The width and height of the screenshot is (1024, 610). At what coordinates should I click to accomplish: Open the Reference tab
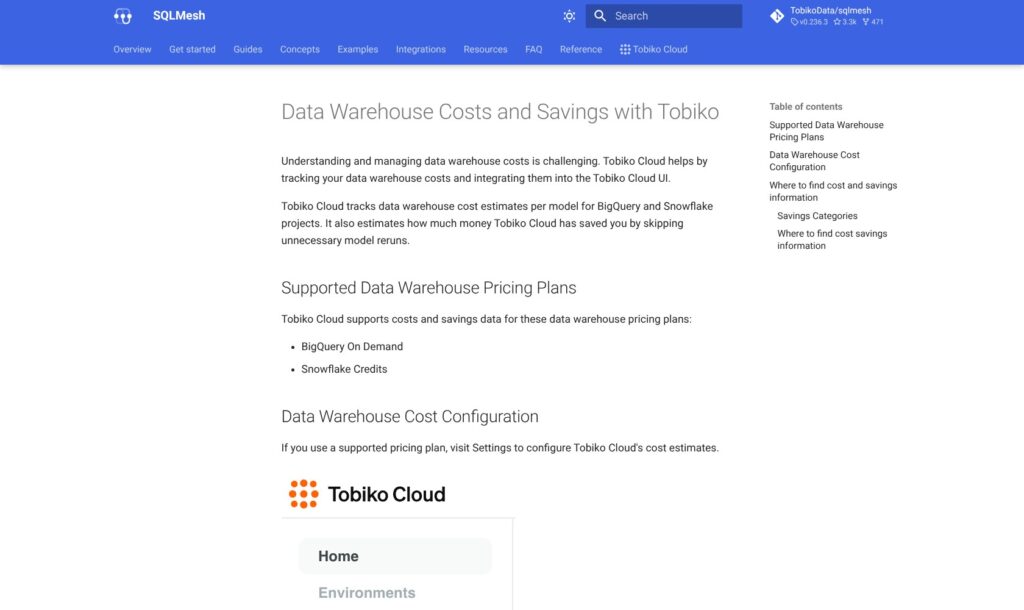click(581, 50)
